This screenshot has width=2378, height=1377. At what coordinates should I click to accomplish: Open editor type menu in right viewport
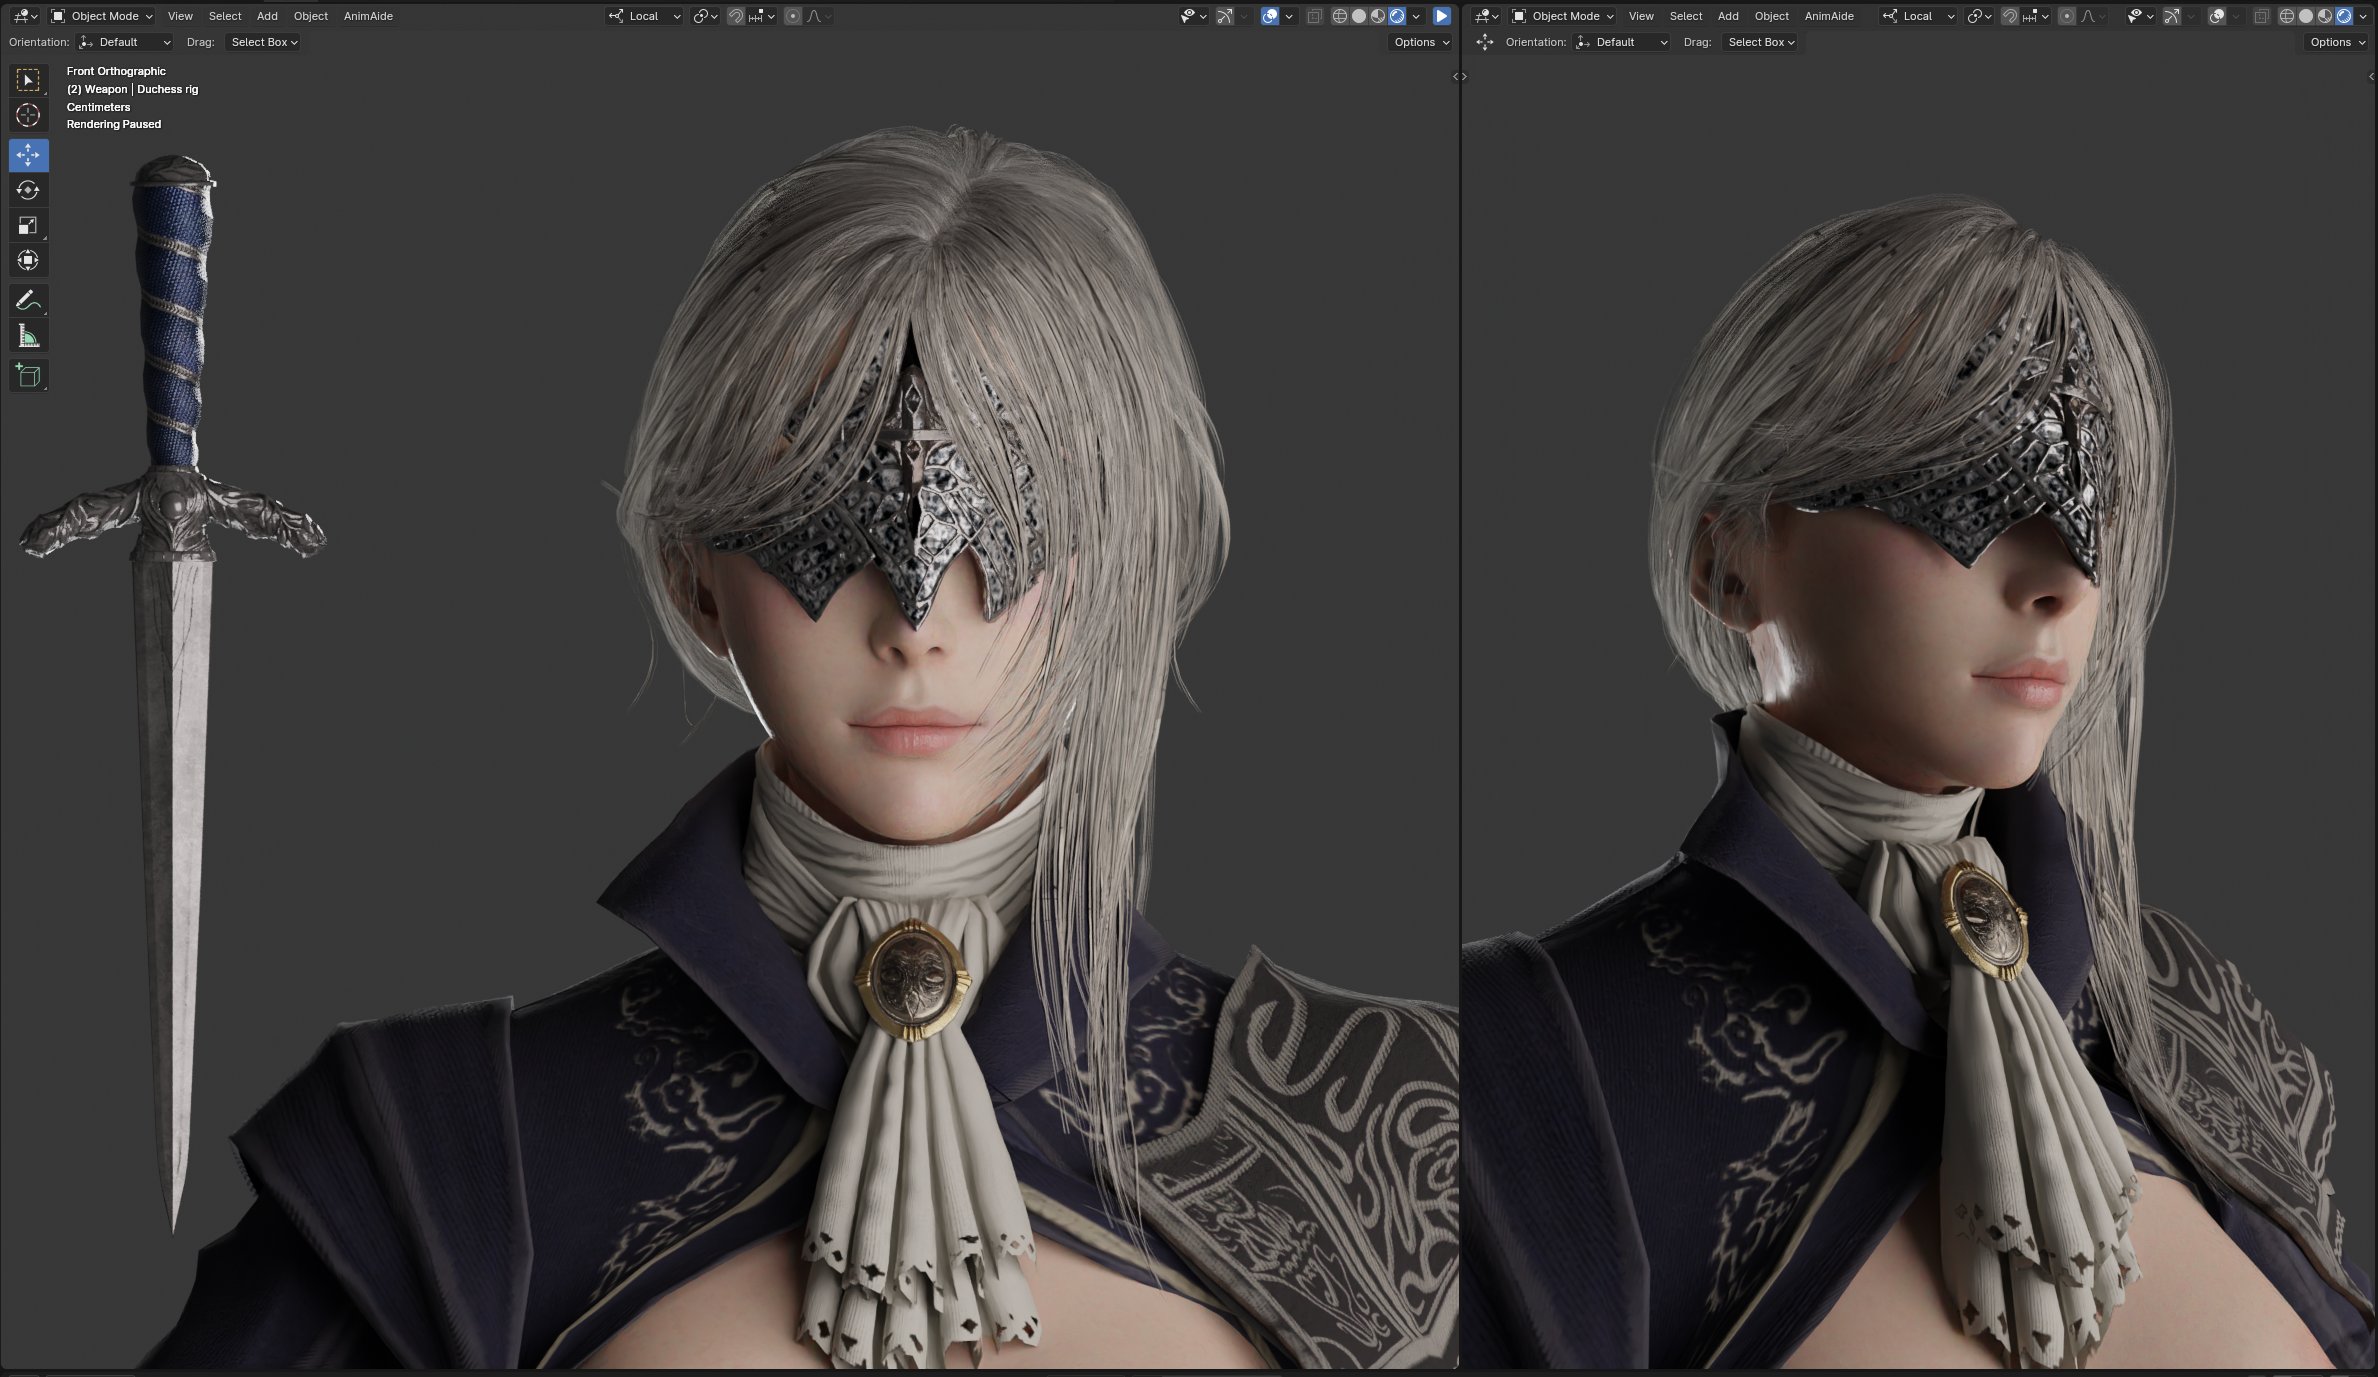(1486, 16)
